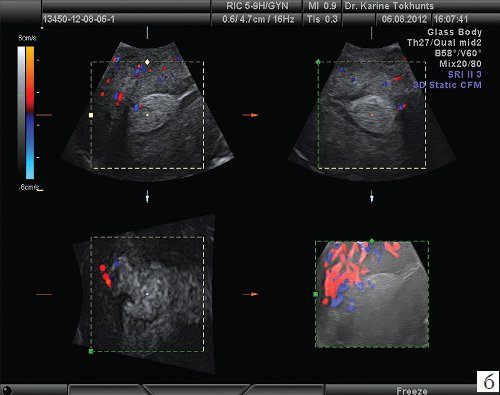The width and height of the screenshot is (500, 395).
Task: Click the orange baseline marker beside color scale
Action: click(44, 115)
